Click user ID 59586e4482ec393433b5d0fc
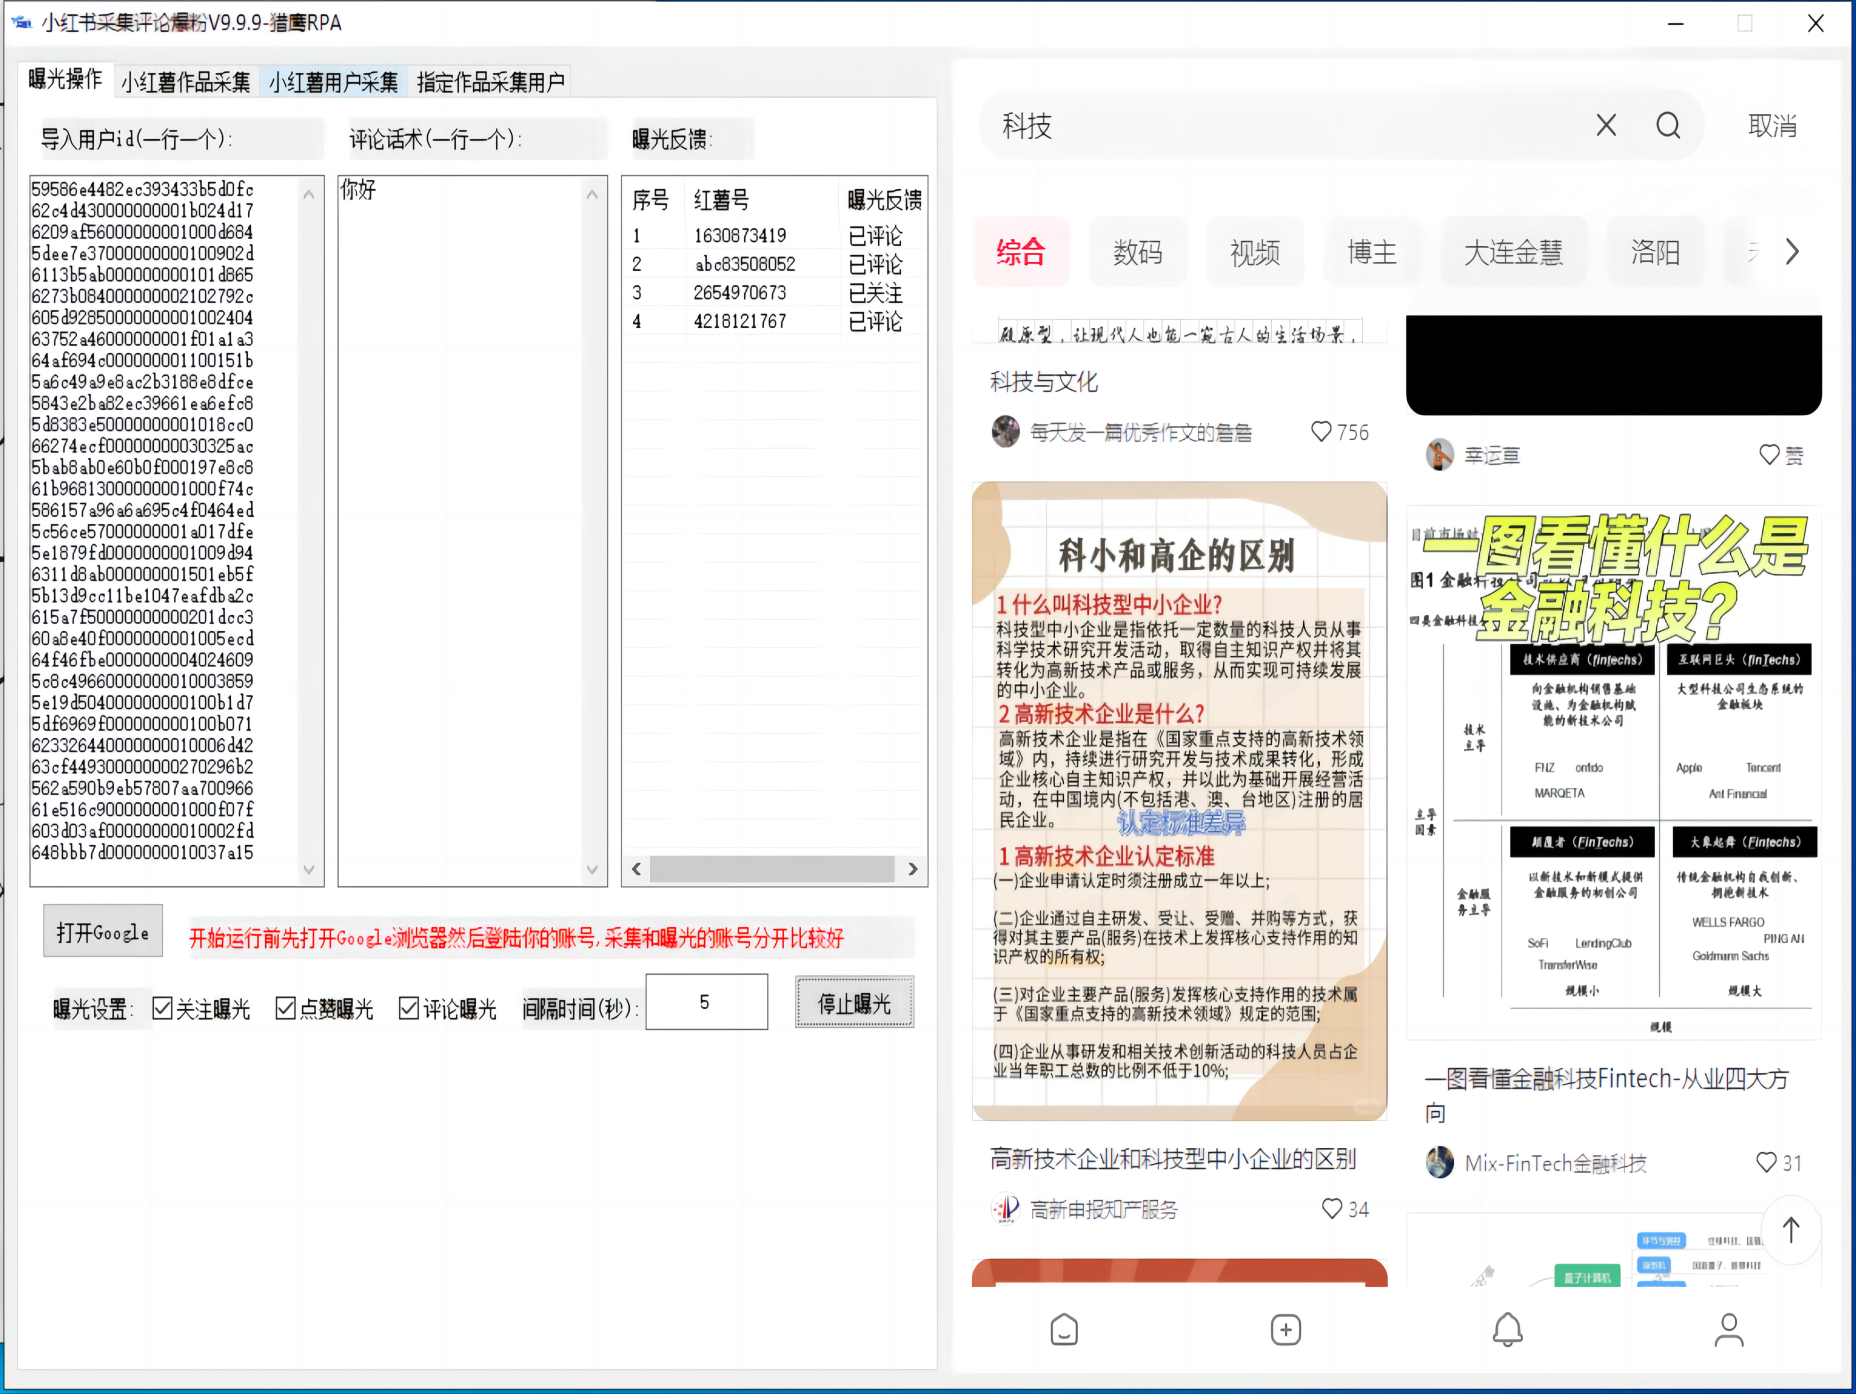 click(142, 189)
